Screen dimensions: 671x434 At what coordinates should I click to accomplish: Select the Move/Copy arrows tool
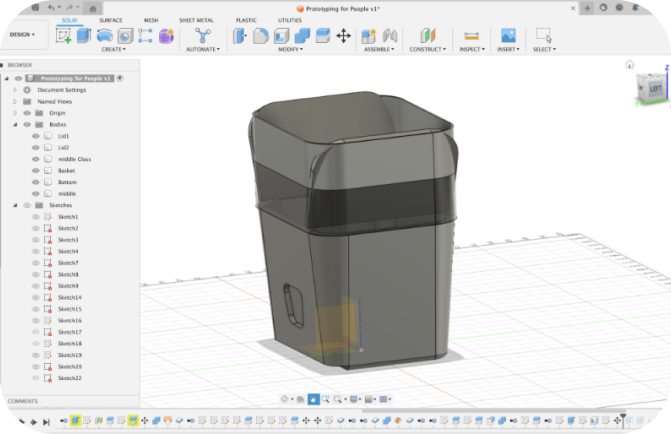344,36
